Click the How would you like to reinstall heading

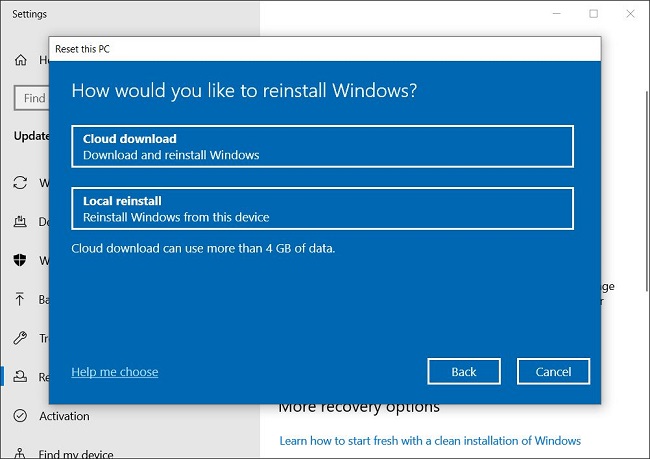(244, 90)
